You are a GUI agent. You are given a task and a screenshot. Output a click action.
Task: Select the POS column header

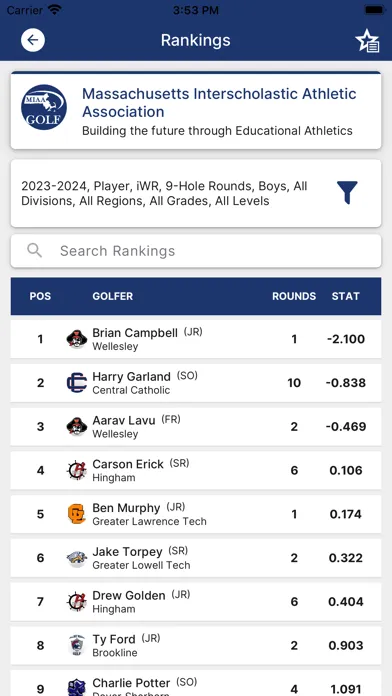click(x=40, y=296)
